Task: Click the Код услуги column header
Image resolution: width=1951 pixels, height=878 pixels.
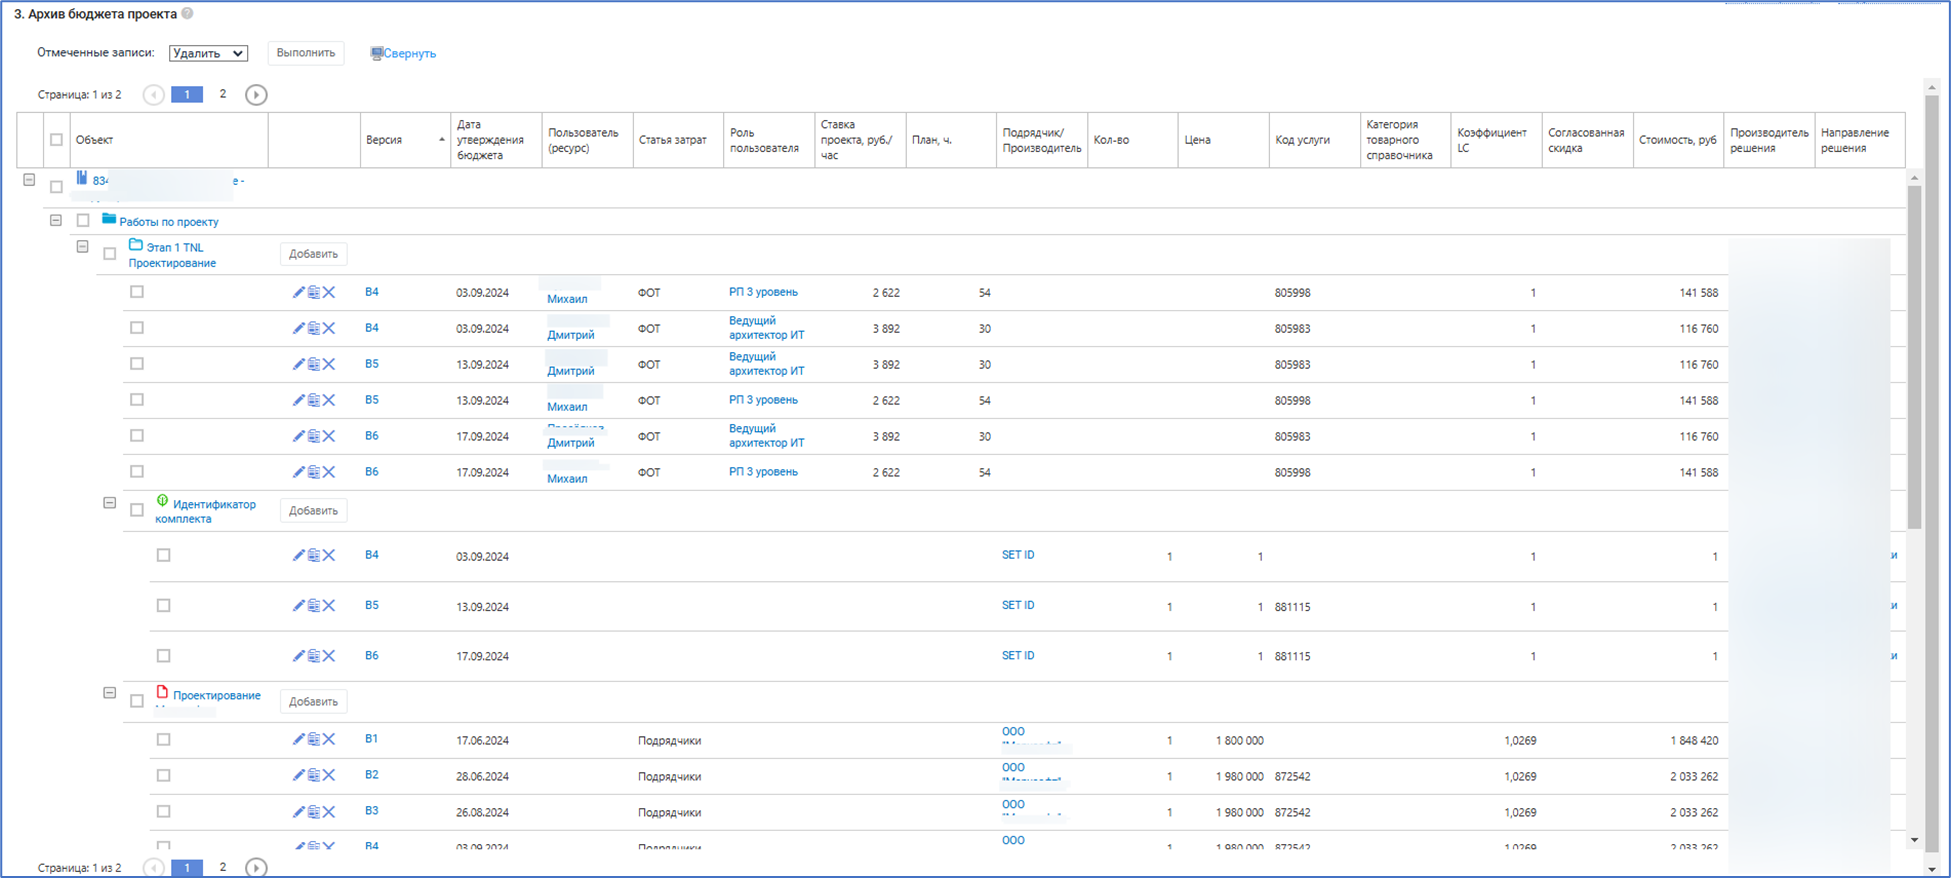Action: [x=1315, y=140]
